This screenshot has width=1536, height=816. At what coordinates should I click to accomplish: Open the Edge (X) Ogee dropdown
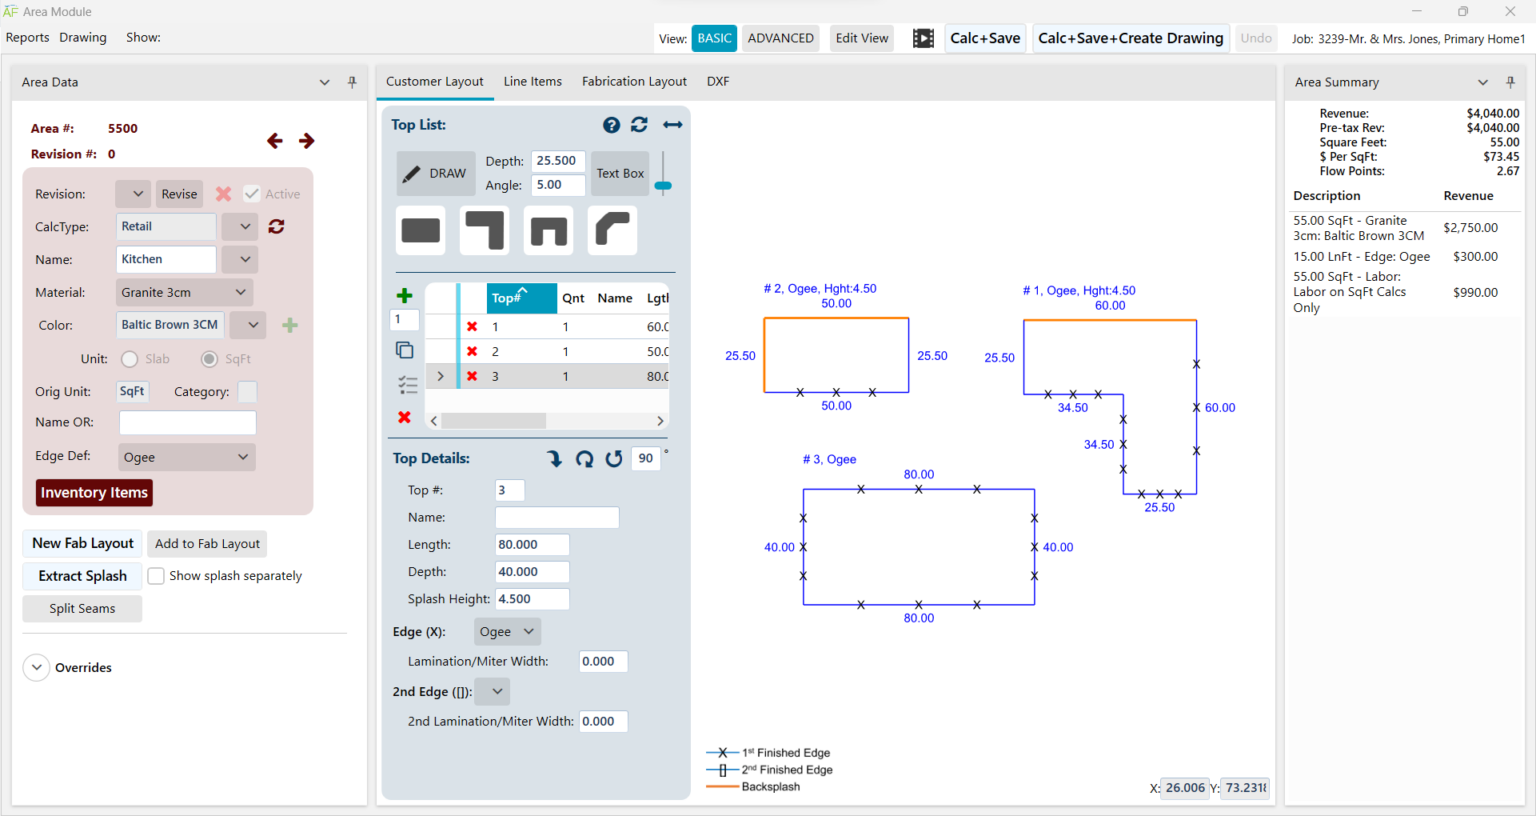(507, 631)
